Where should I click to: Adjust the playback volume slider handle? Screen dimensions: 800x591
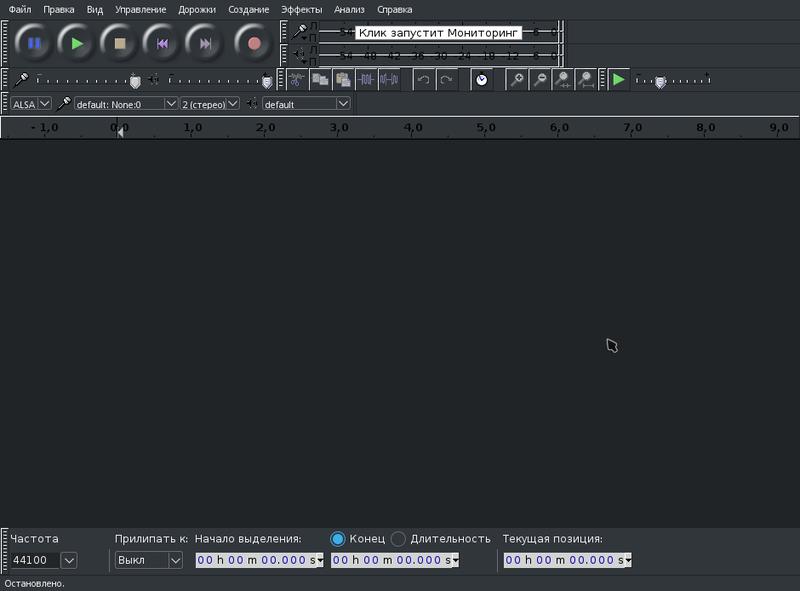267,82
